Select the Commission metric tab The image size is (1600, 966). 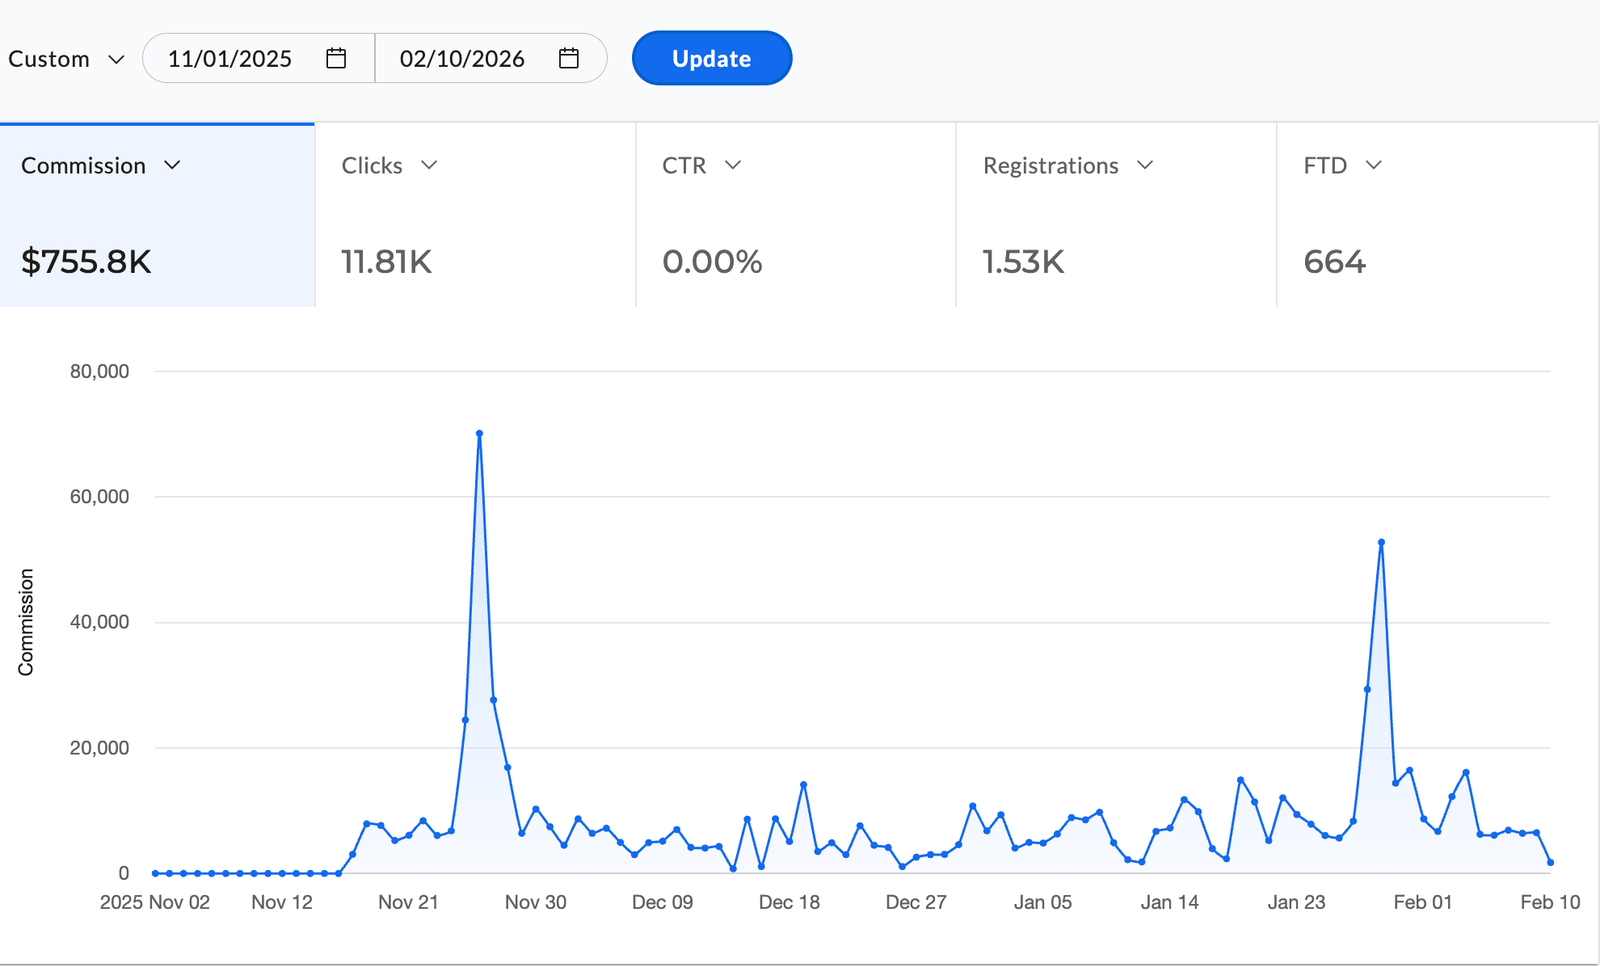(157, 215)
